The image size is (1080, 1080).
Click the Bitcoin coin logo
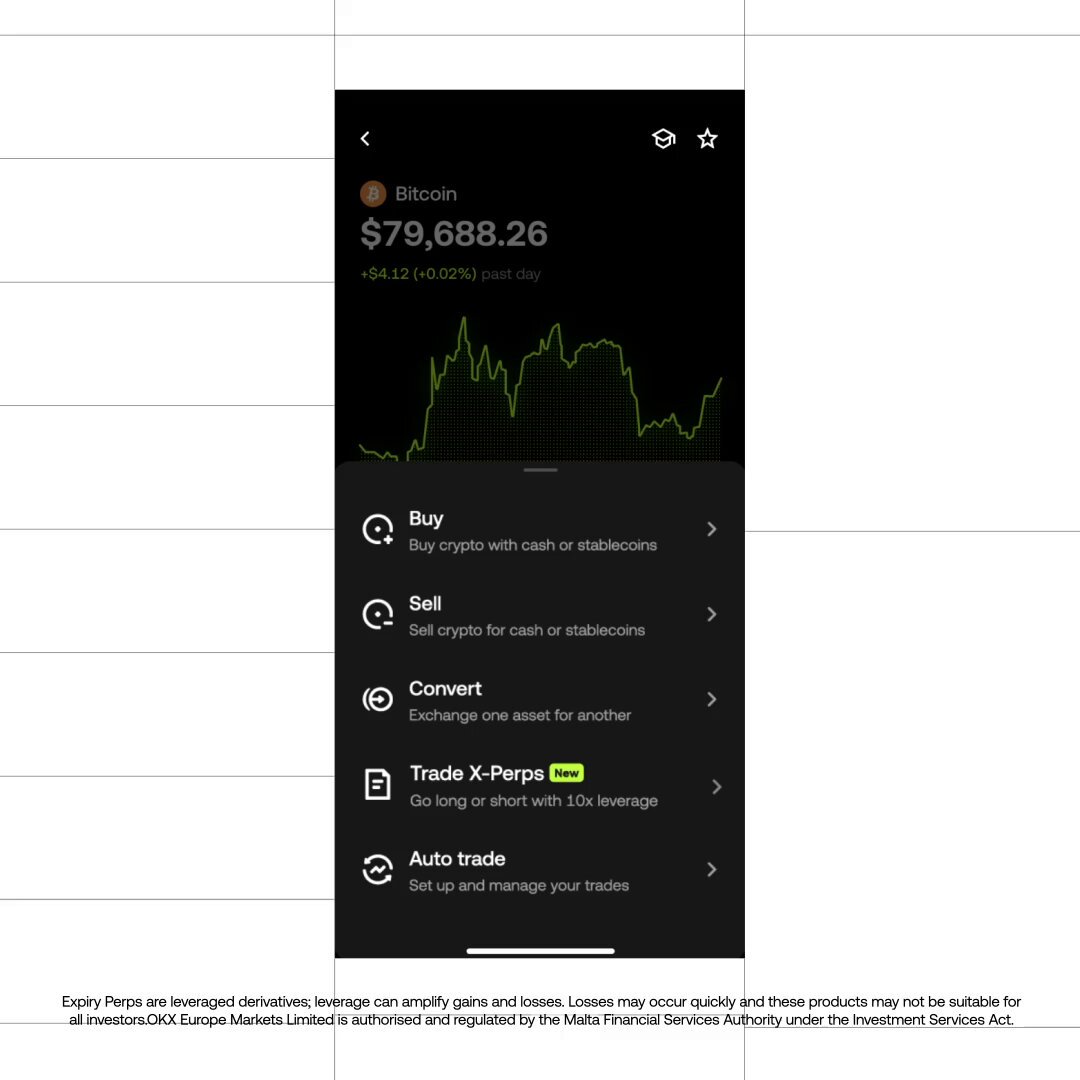[373, 194]
